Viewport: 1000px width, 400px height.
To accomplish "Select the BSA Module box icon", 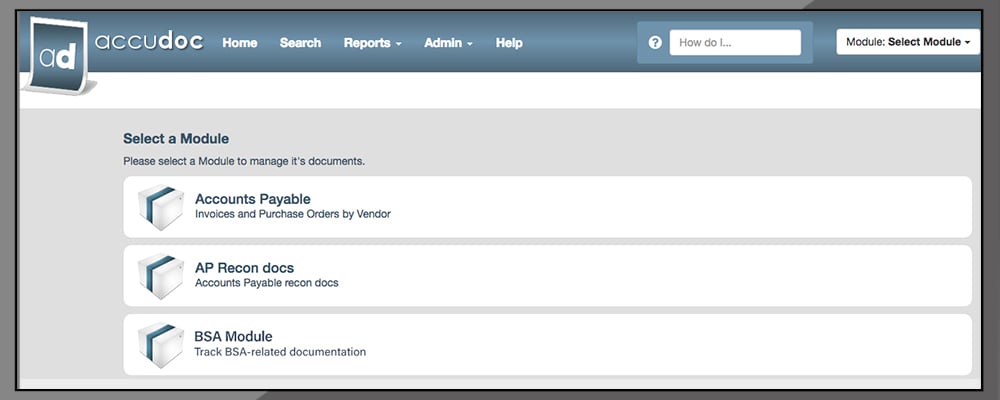I will [x=160, y=345].
